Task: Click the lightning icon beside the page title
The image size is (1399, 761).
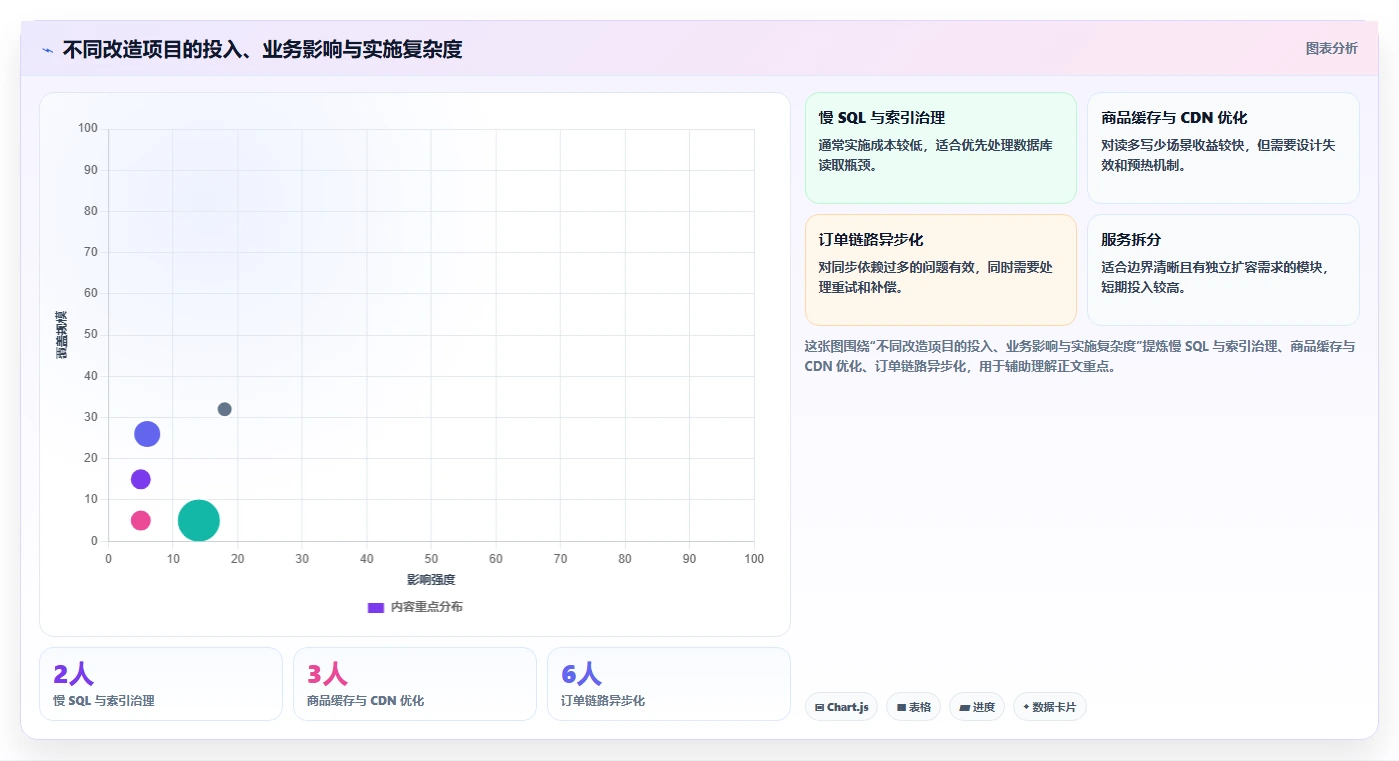Action: [47, 49]
